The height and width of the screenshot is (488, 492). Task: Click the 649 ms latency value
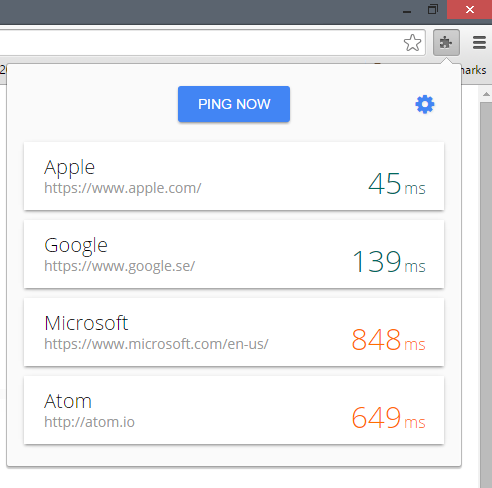pos(389,418)
